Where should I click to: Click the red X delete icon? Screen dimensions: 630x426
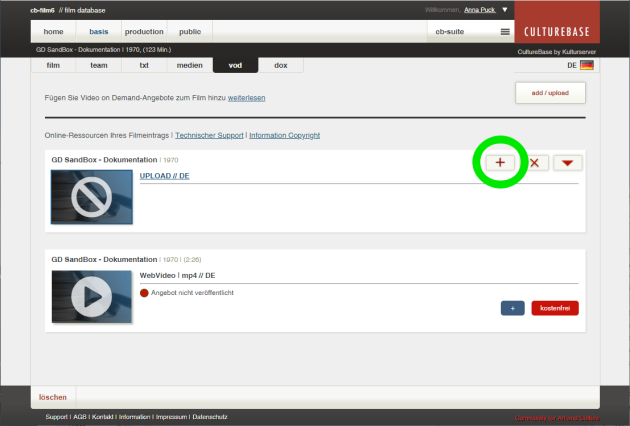[534, 163]
